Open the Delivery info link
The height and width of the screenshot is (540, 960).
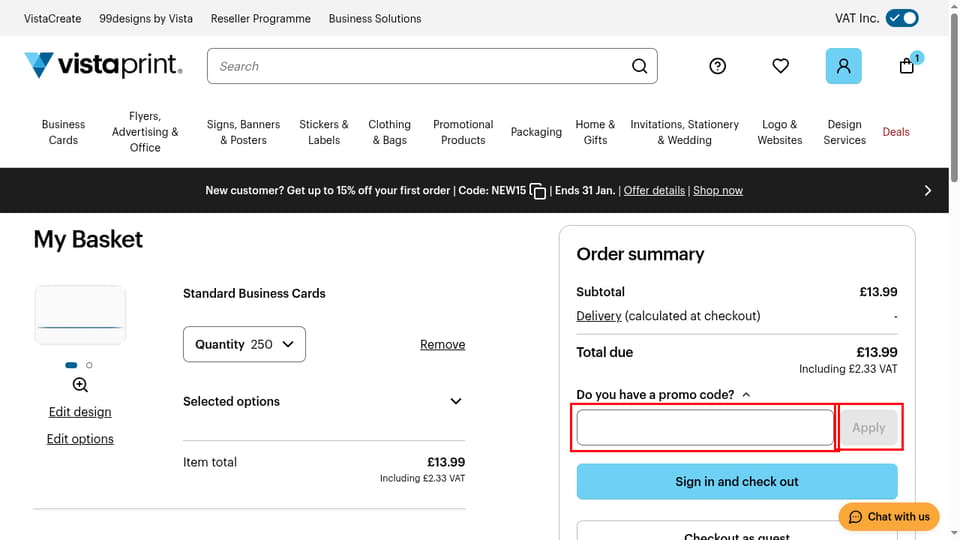(599, 316)
